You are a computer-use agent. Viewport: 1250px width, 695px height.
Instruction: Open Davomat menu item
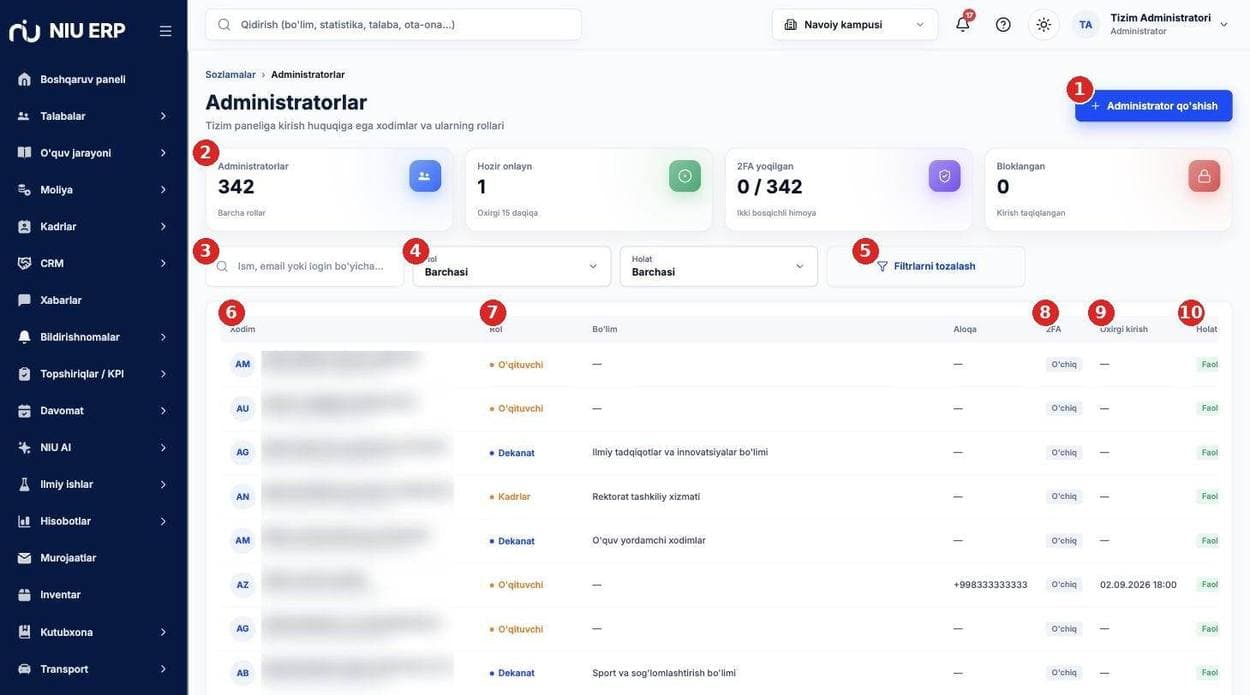coord(93,410)
